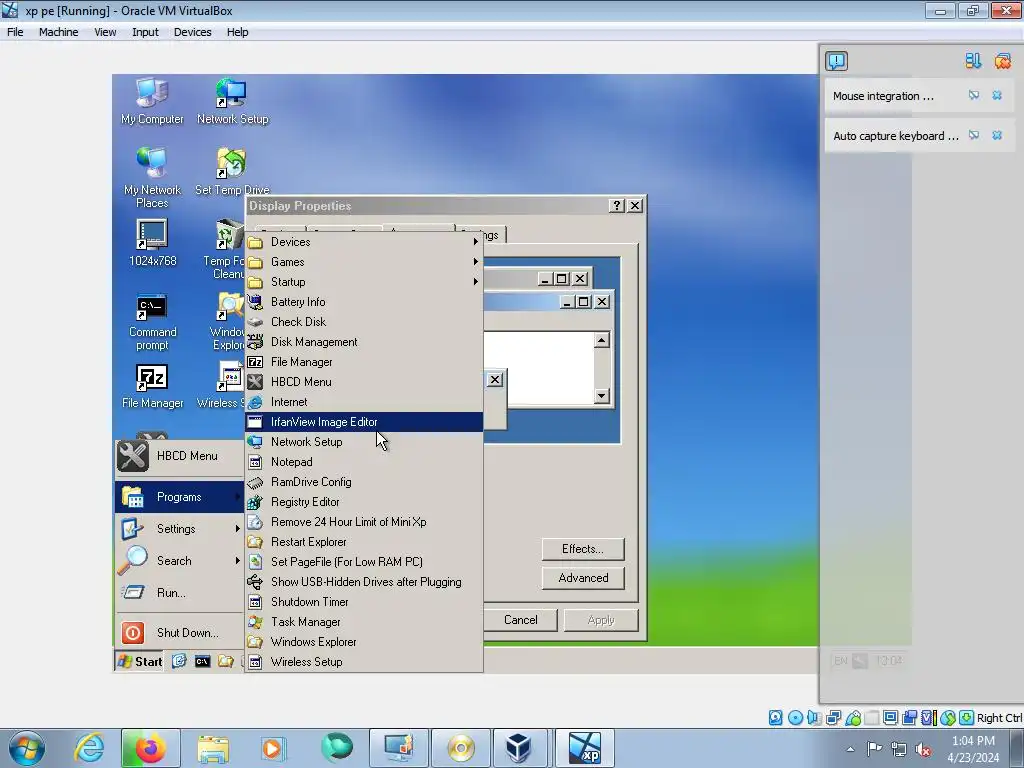Select the 1024x768 desktop shortcut
This screenshot has height=768, width=1024.
[152, 243]
